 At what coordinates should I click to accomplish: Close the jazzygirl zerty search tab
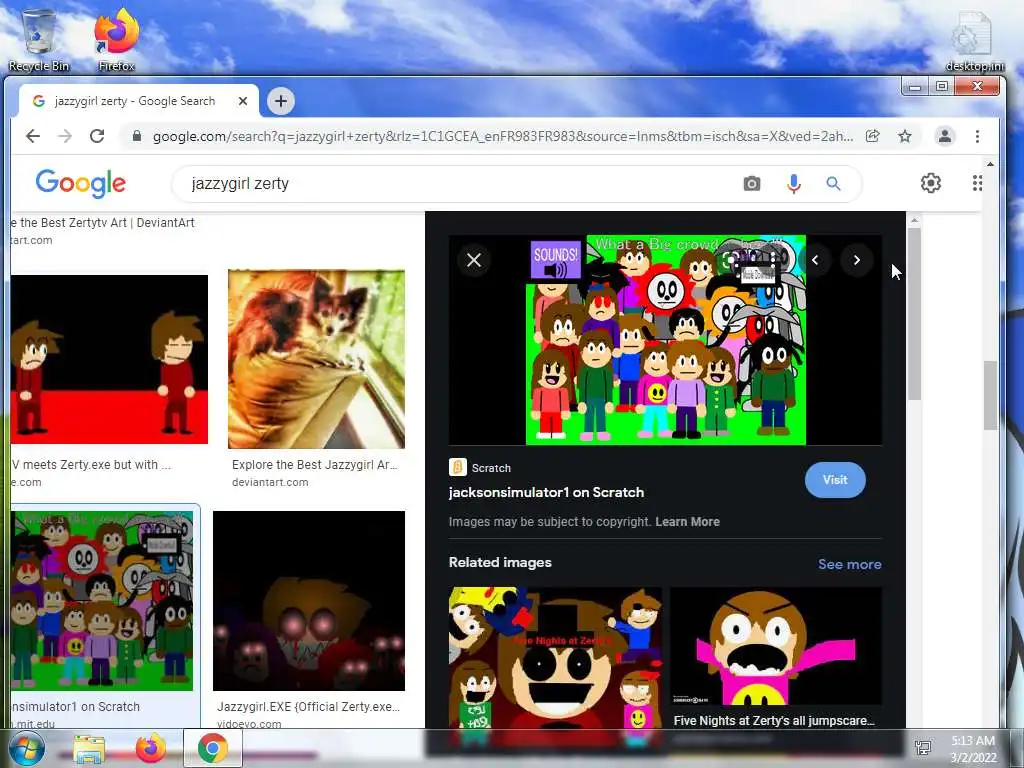click(x=243, y=101)
